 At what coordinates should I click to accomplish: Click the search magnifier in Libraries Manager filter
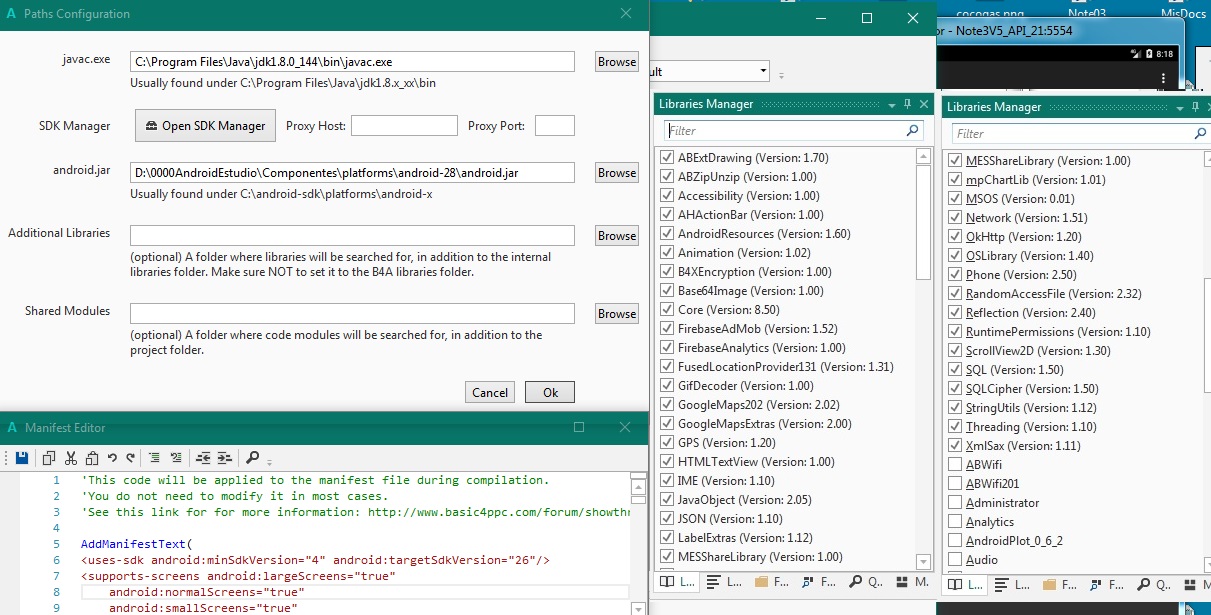tap(910, 131)
